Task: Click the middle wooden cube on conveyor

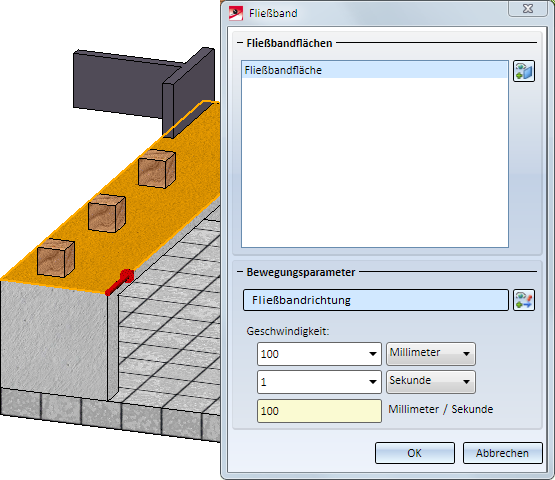Action: point(107,213)
